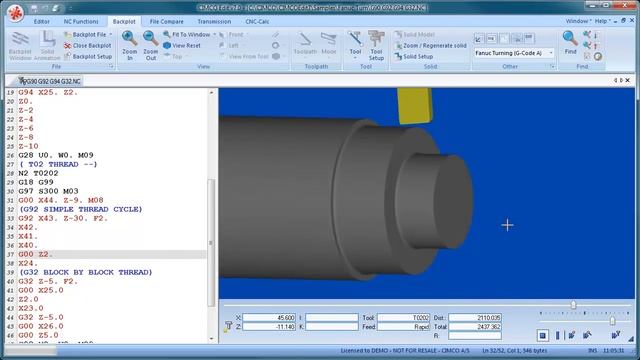Click the Fit To Window label

tap(191, 35)
